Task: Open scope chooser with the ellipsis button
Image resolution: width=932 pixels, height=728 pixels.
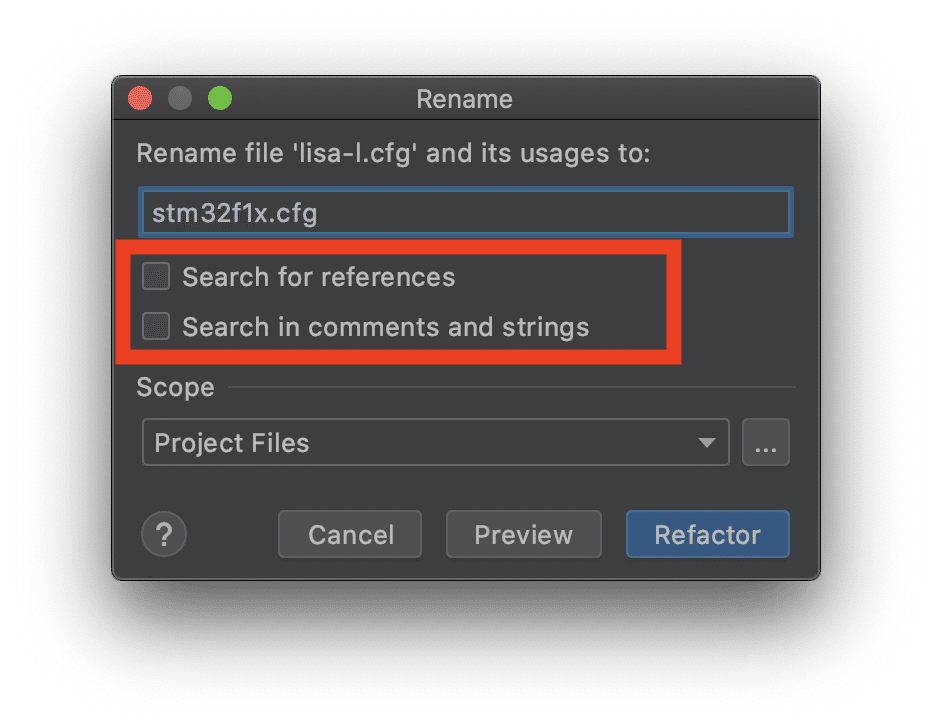Action: pos(766,443)
